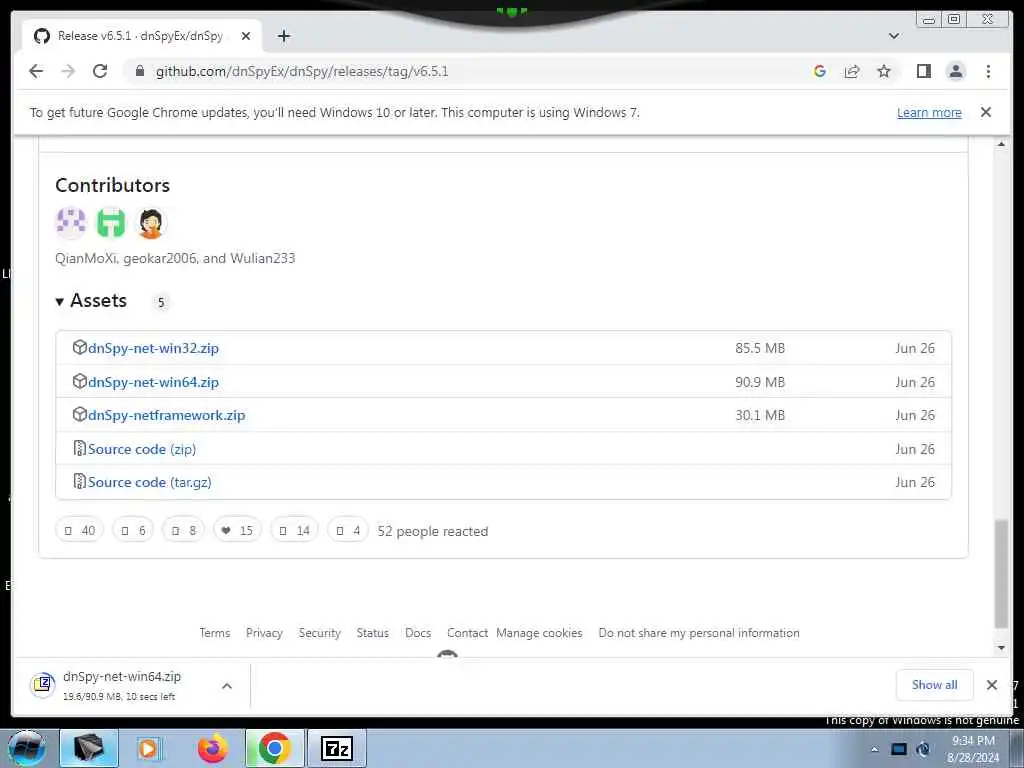Dismiss the Windows 7 update notice
Image resolution: width=1024 pixels, height=768 pixels.
tap(985, 112)
